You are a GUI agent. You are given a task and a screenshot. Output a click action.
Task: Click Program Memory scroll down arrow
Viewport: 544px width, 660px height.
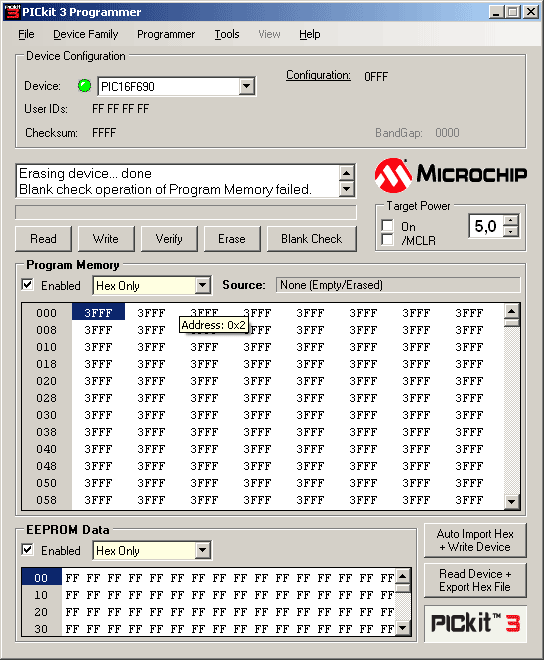coord(512,501)
